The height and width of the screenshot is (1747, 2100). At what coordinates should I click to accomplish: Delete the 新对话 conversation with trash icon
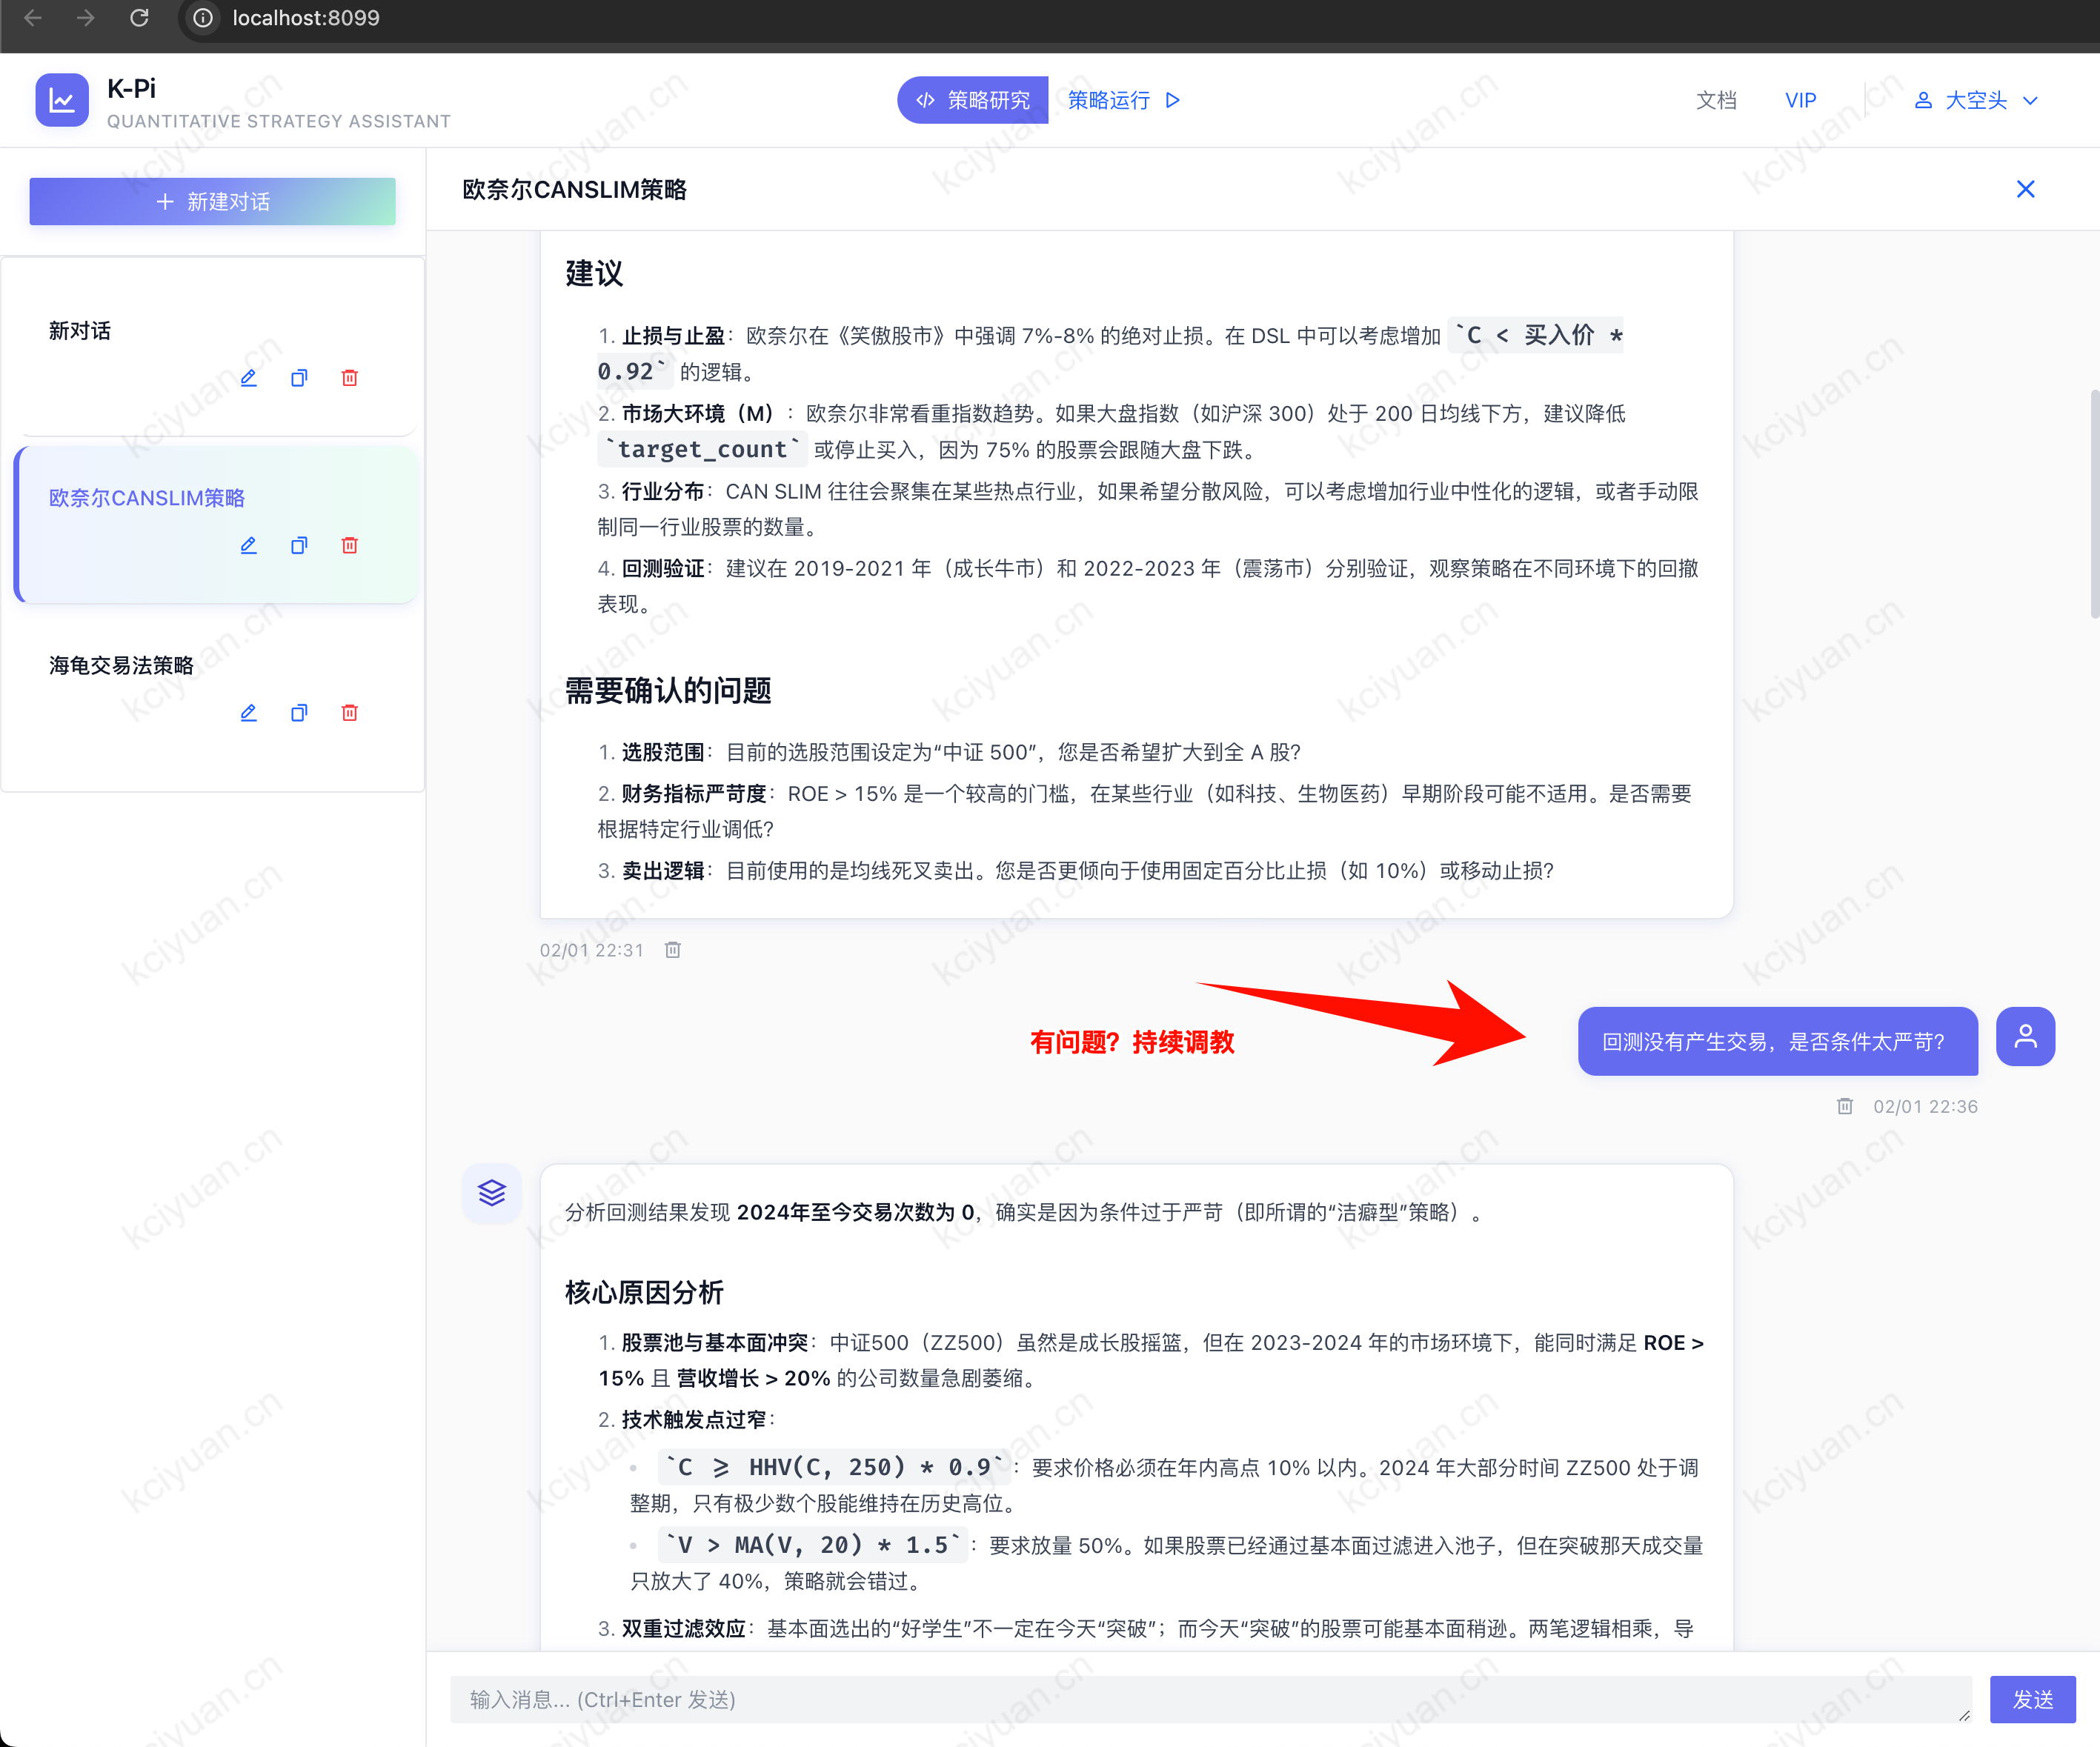[x=350, y=378]
